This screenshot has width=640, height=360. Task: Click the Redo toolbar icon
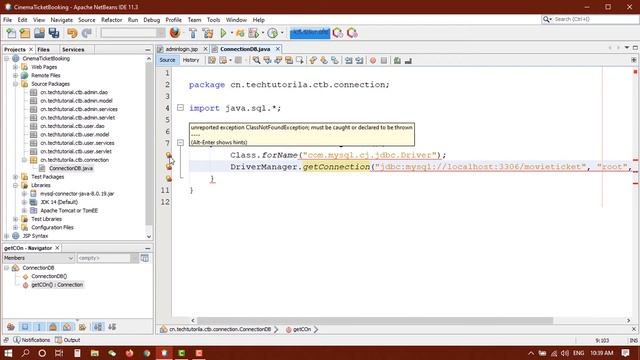[x=87, y=33]
